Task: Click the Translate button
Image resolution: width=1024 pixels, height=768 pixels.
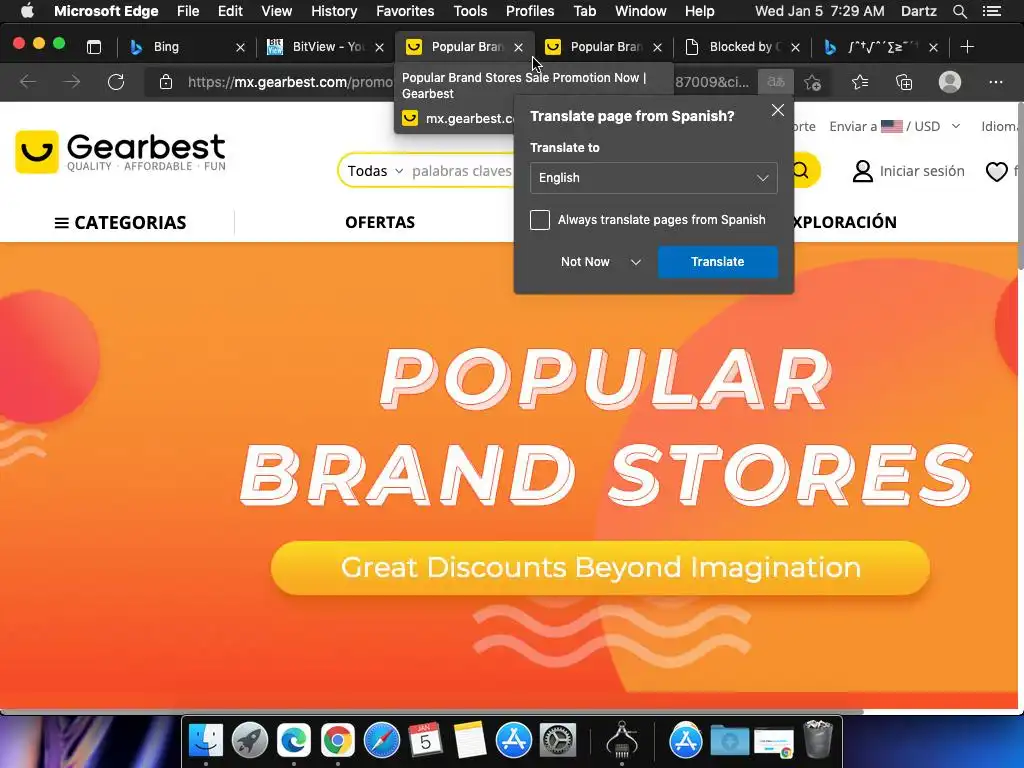Action: point(717,262)
